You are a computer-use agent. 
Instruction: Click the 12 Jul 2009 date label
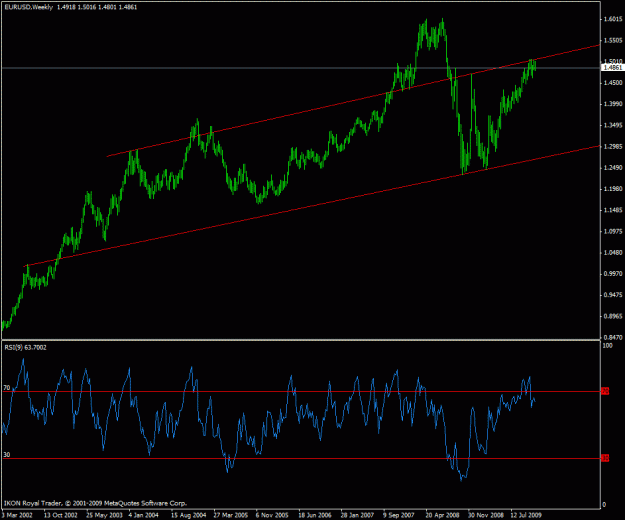pos(526,515)
